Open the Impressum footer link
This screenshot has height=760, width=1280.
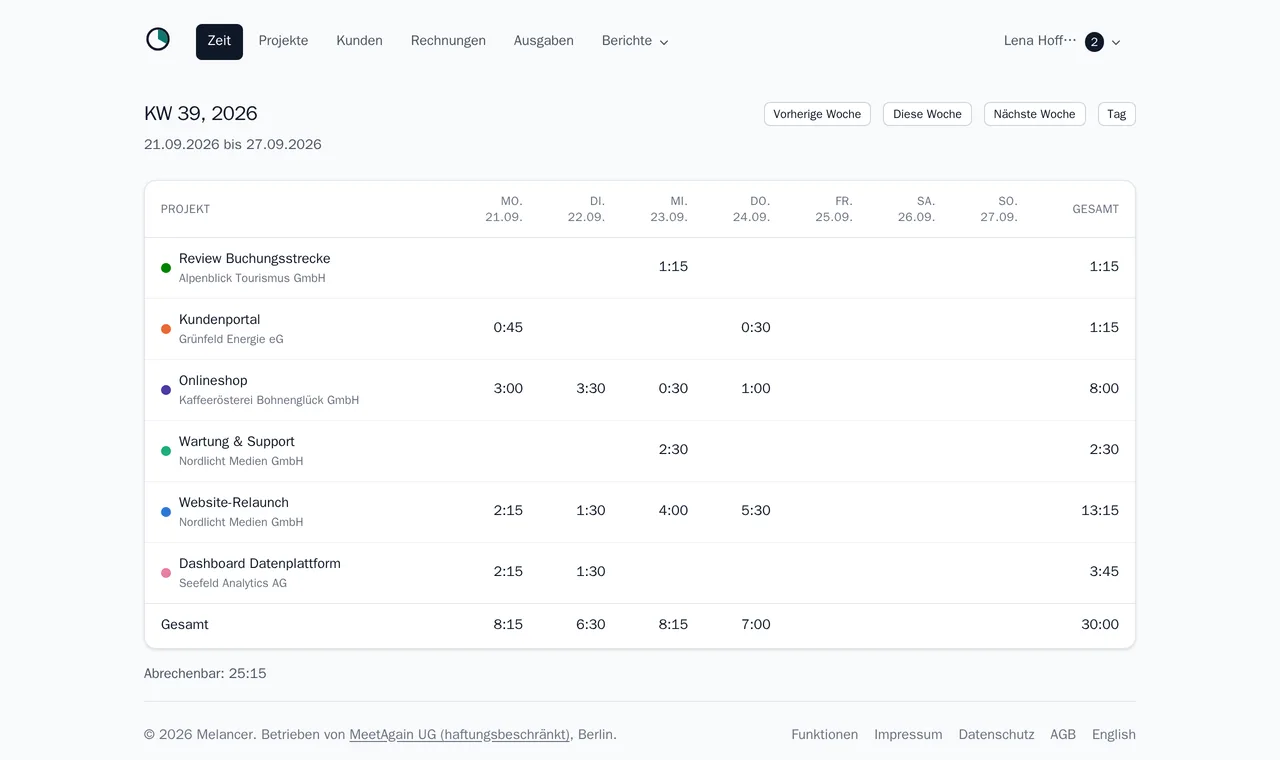click(908, 734)
